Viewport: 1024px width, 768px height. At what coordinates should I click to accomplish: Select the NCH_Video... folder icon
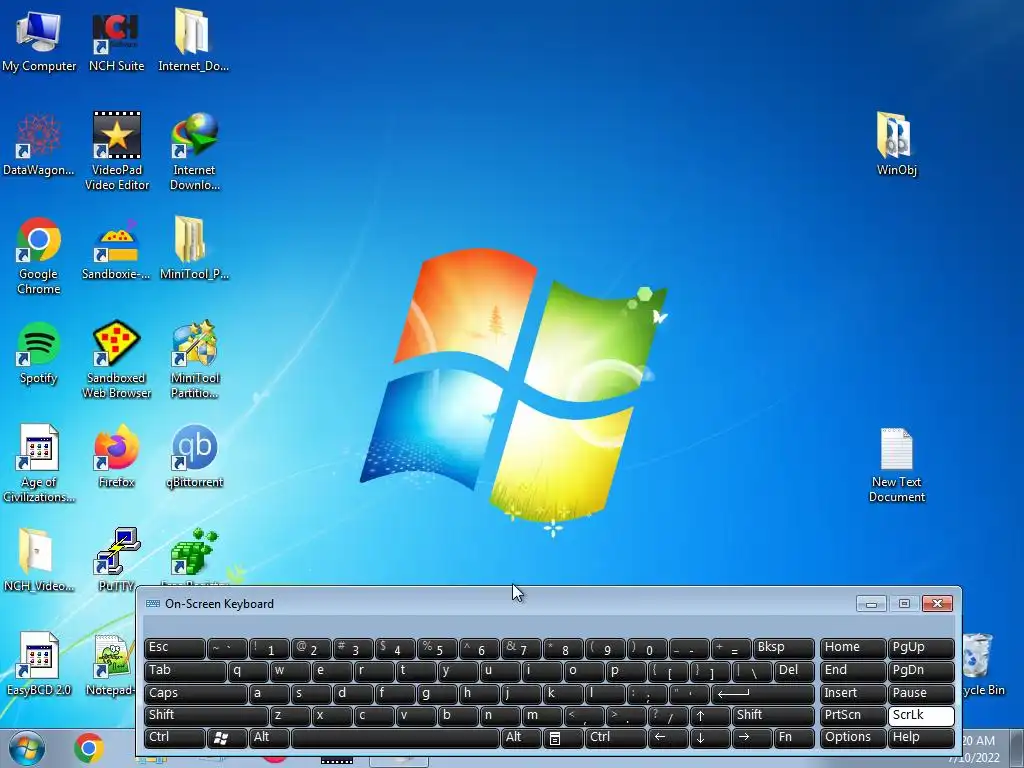pos(39,560)
